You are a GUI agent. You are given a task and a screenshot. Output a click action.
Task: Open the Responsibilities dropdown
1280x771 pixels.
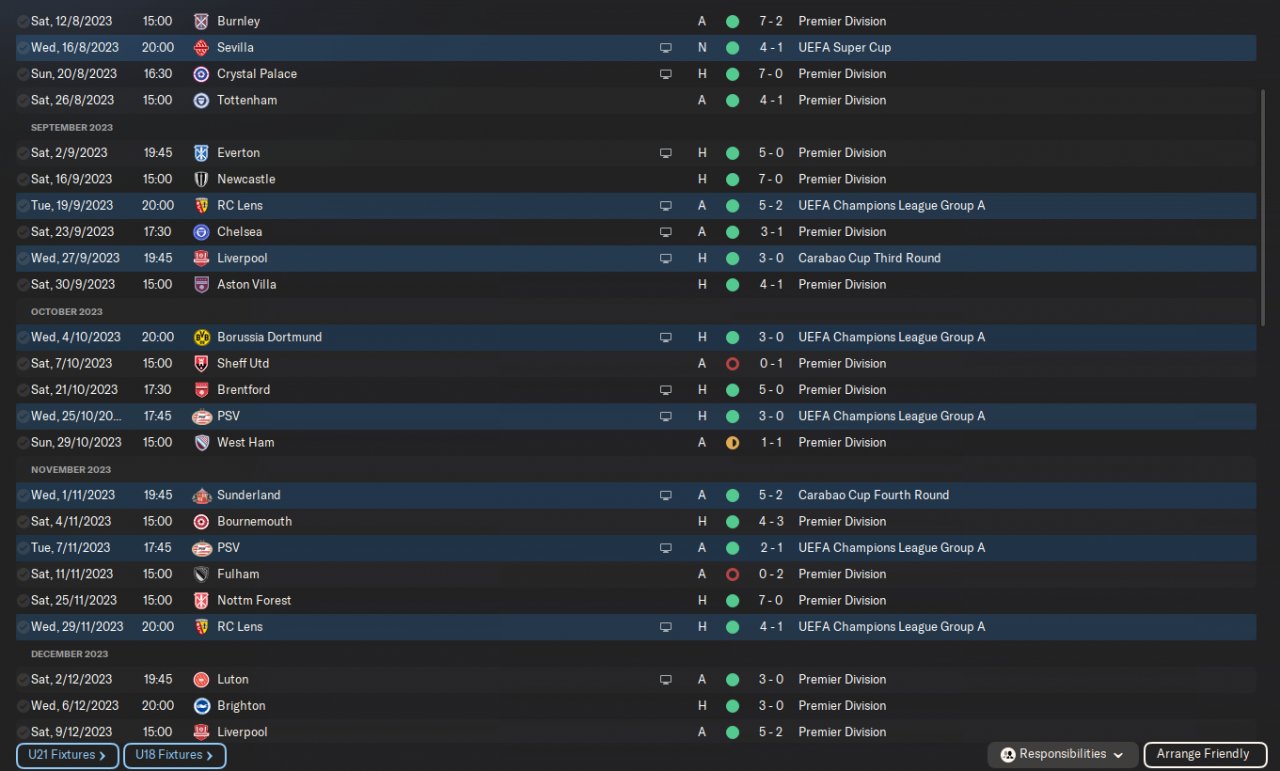(1064, 755)
